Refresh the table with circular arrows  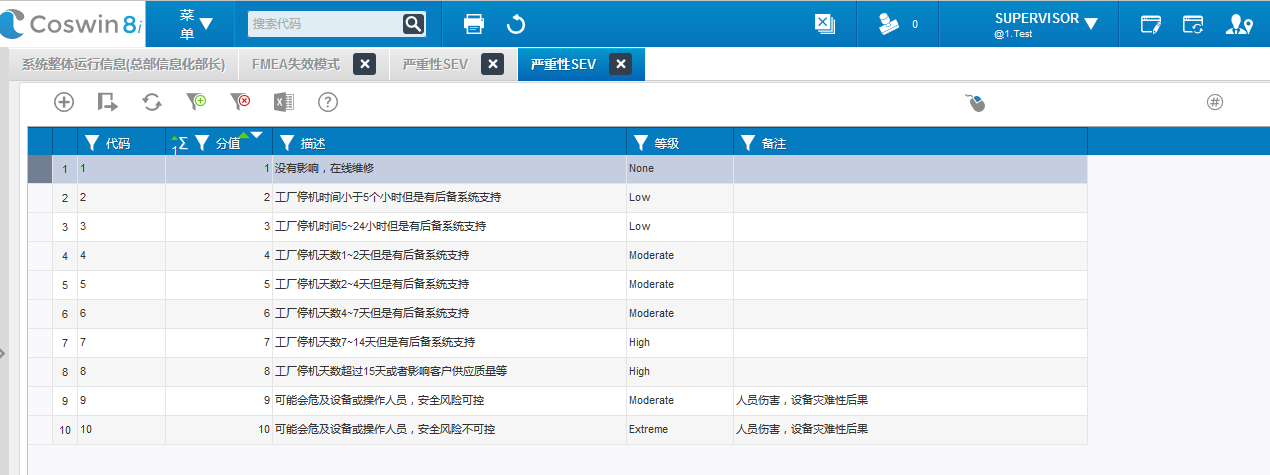coord(152,101)
